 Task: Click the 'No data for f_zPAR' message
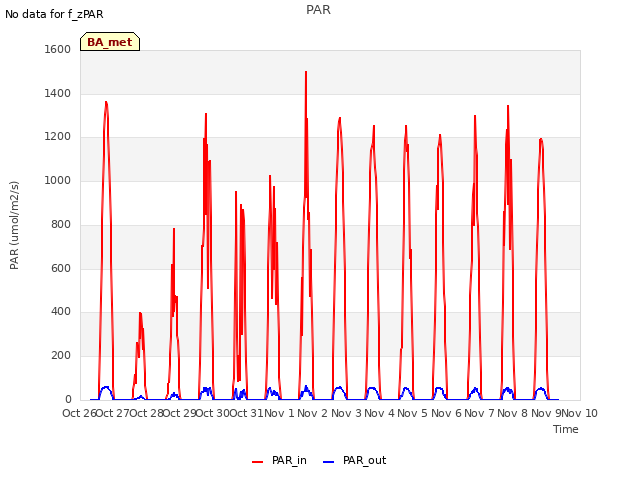[x=54, y=14]
